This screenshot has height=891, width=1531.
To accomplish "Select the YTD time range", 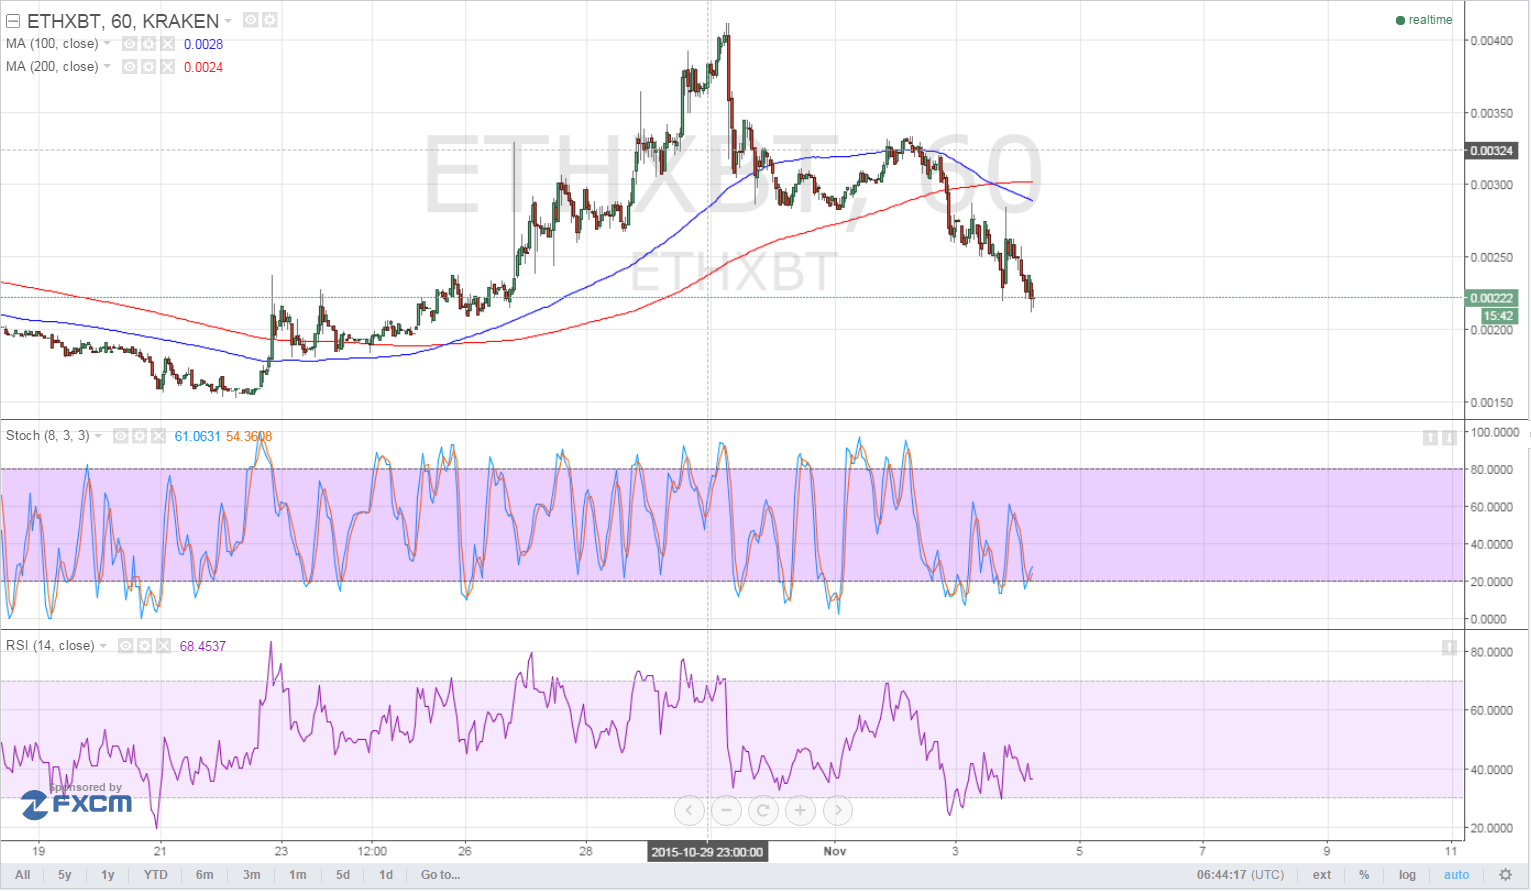I will click(x=156, y=875).
